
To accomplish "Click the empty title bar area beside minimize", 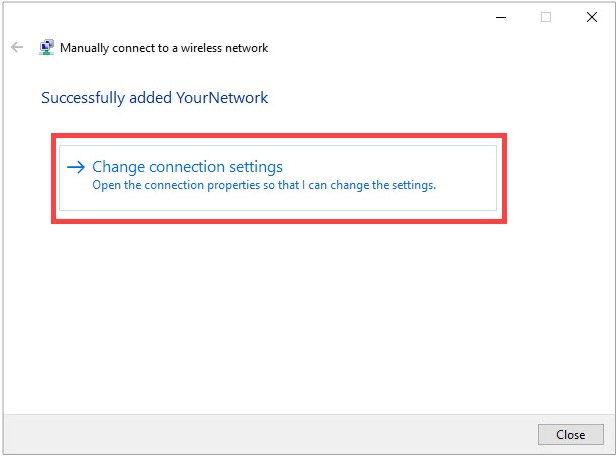I will pos(354,17).
